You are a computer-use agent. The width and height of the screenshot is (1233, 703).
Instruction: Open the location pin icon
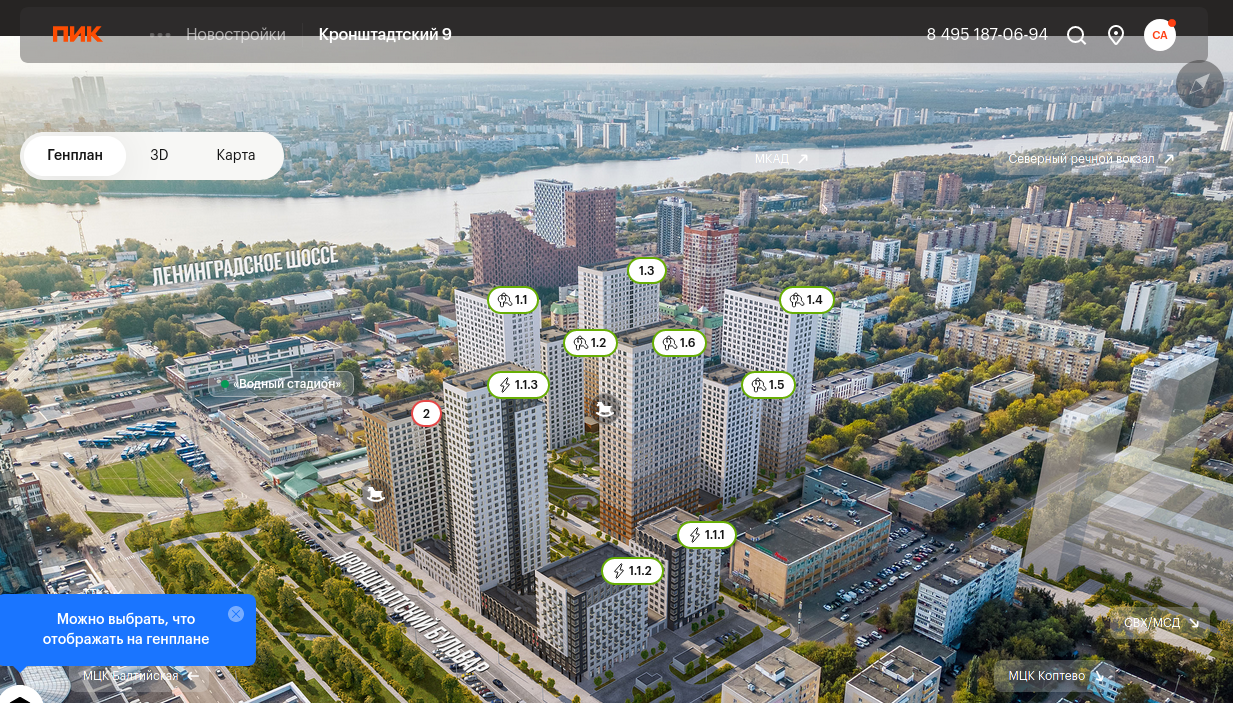[1116, 35]
